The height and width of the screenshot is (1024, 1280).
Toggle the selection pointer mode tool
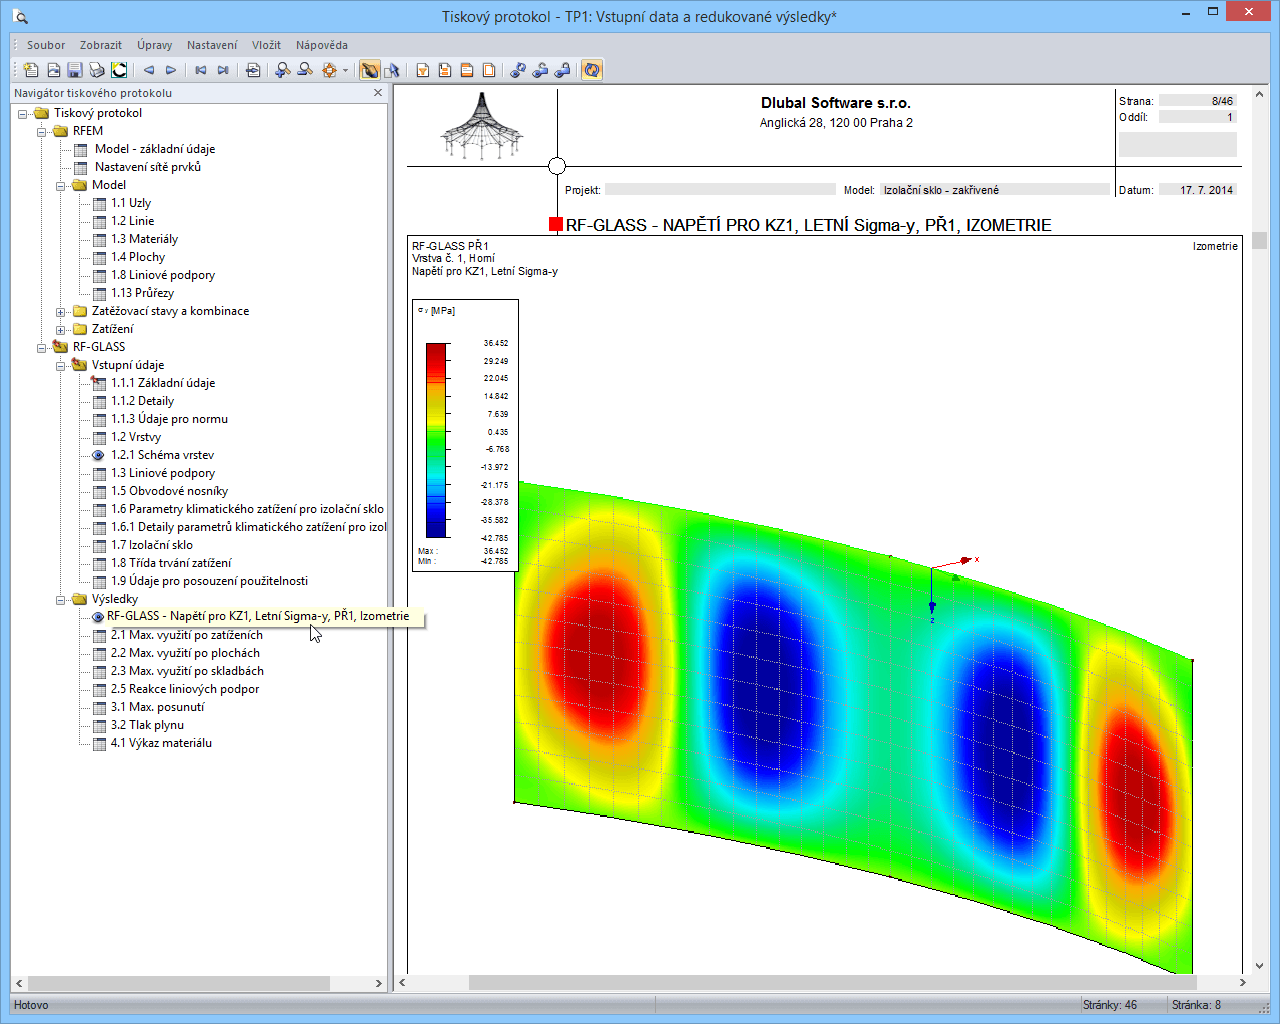coord(392,70)
